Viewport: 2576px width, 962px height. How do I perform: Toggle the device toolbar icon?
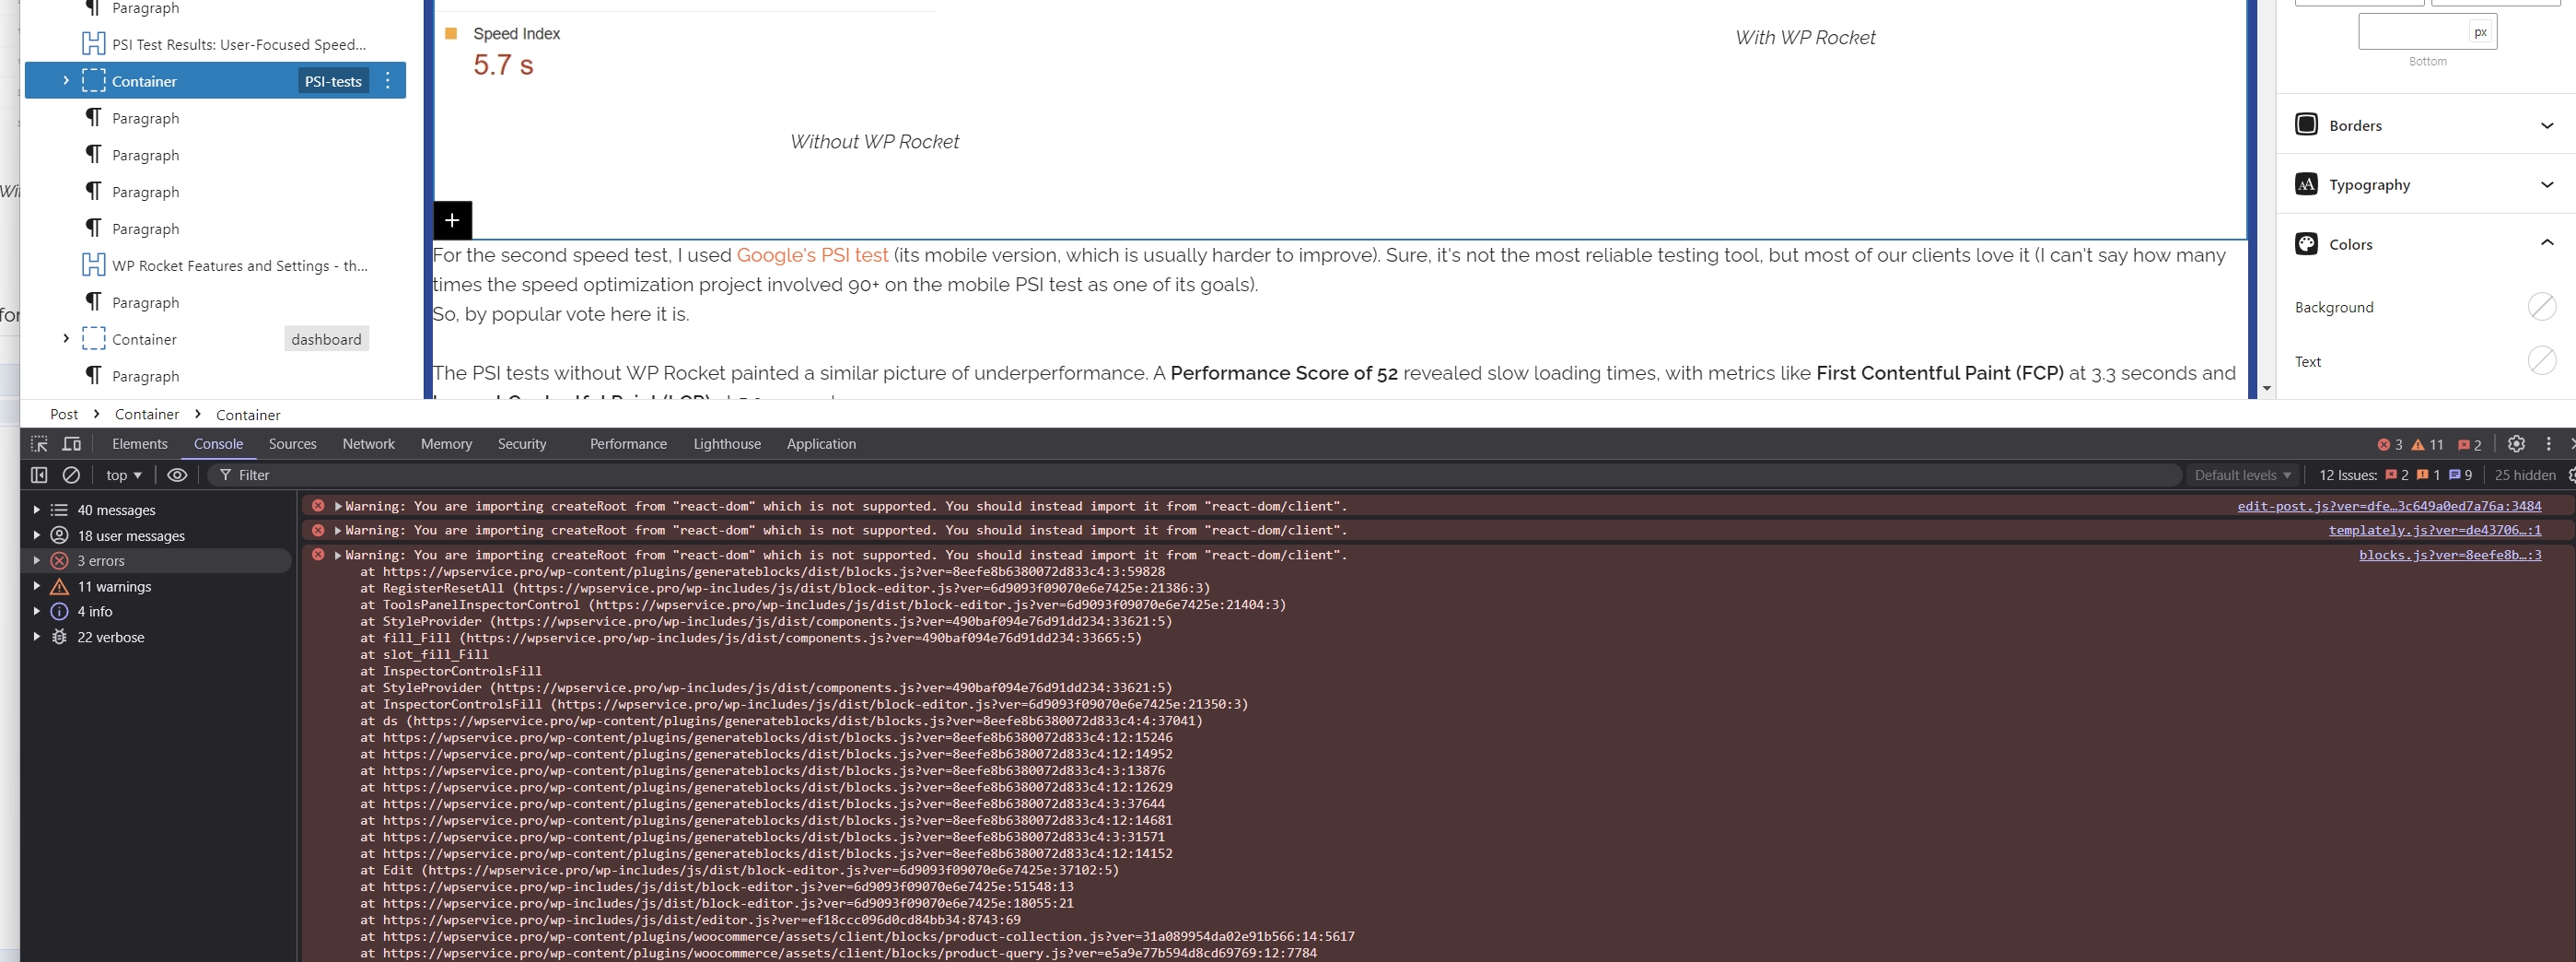tap(72, 444)
